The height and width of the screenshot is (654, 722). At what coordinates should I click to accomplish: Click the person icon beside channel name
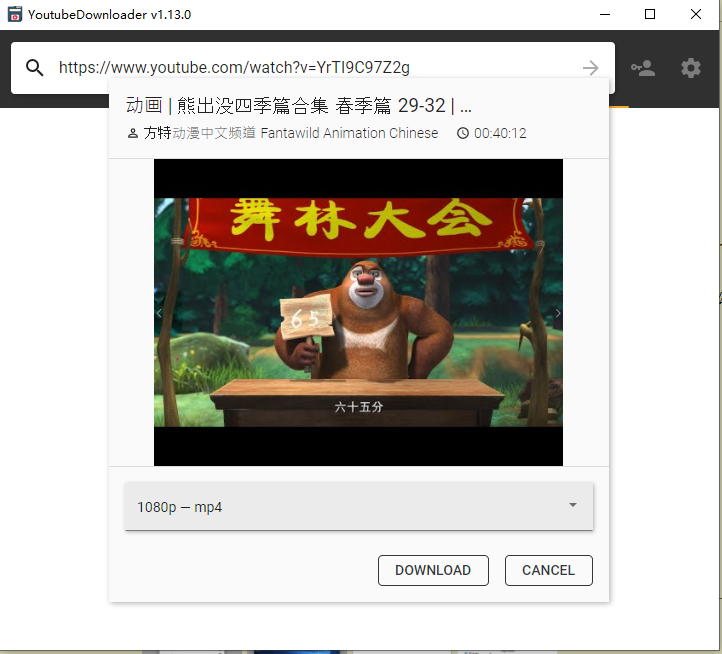pyautogui.click(x=133, y=134)
